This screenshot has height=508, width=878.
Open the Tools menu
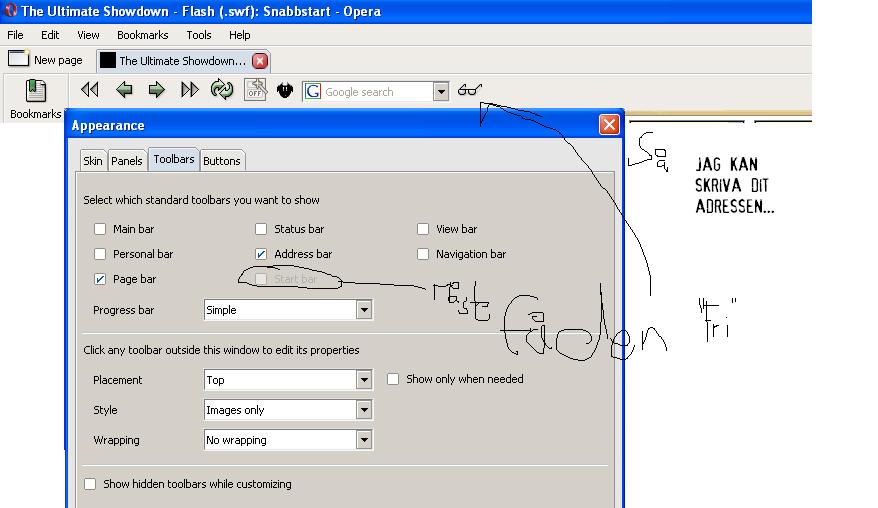click(x=199, y=35)
